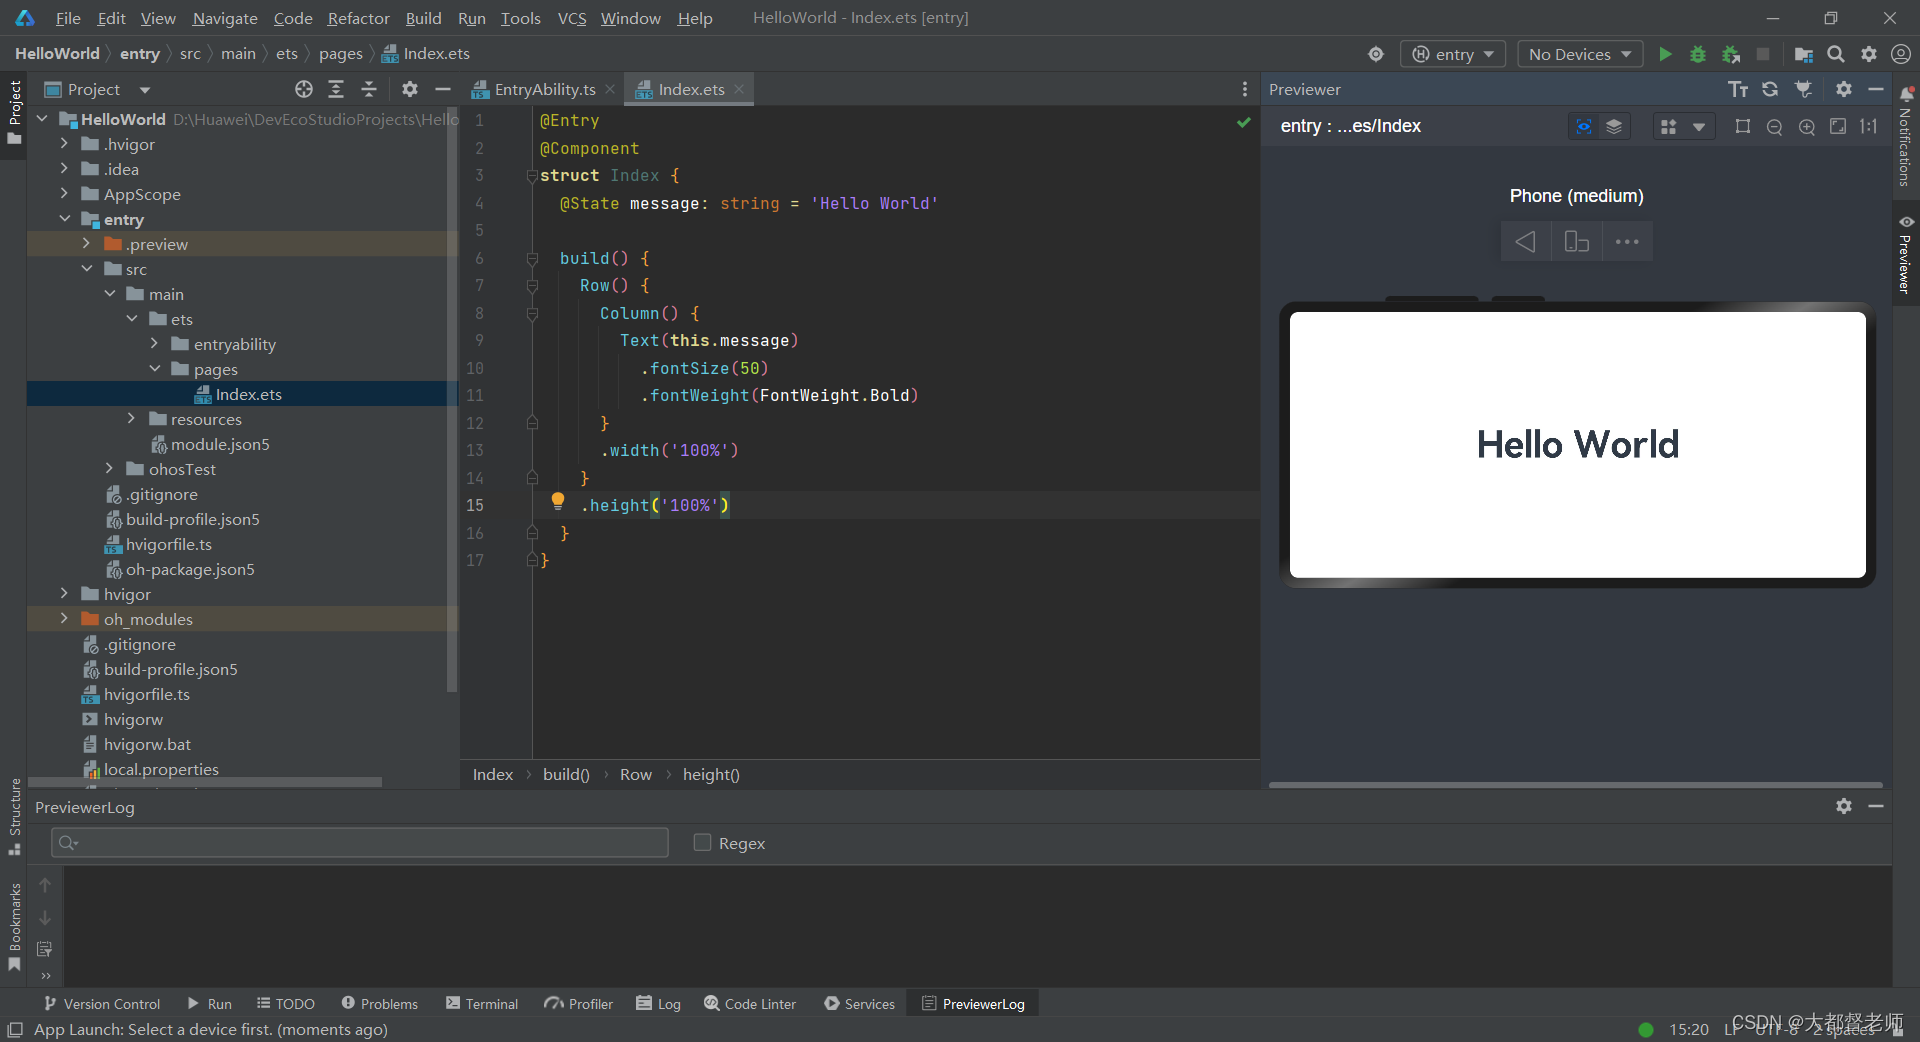Select opened file in Project panel
This screenshot has height=1042, width=1920.
tap(304, 89)
